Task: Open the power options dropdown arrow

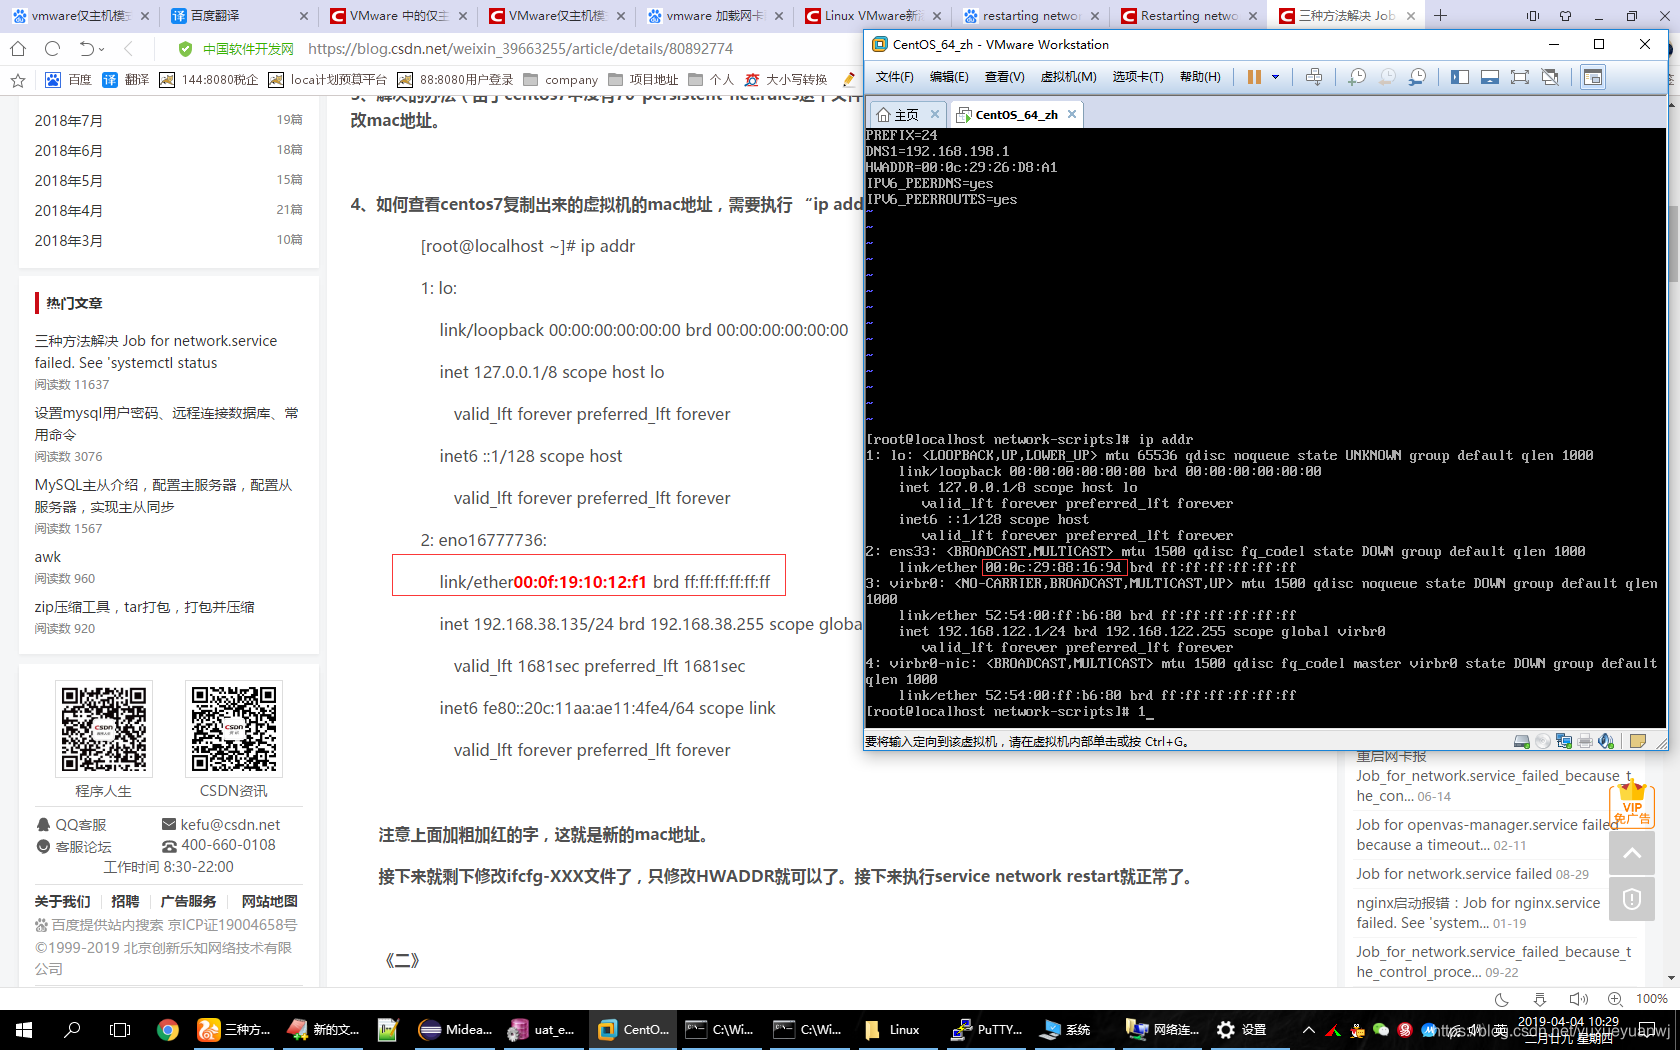Action: 1275,77
